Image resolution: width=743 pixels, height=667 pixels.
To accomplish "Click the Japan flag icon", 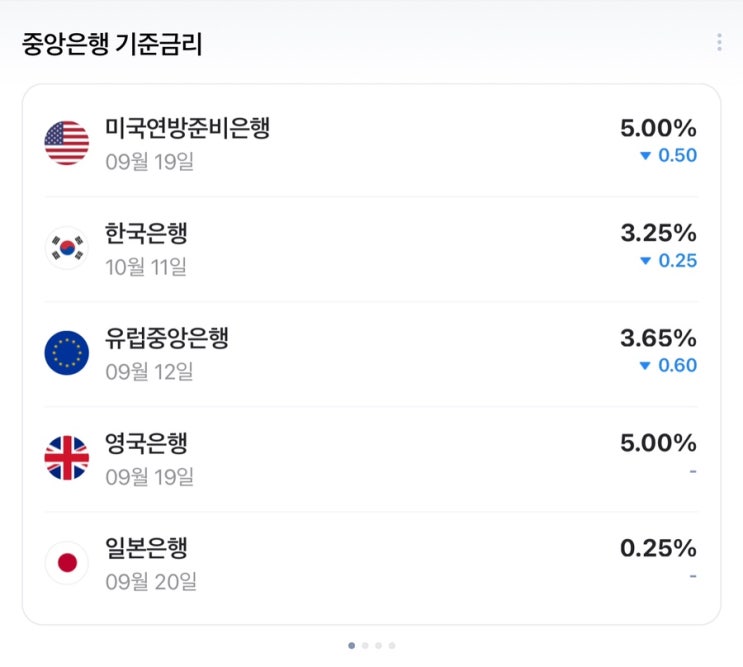I will pos(67,563).
